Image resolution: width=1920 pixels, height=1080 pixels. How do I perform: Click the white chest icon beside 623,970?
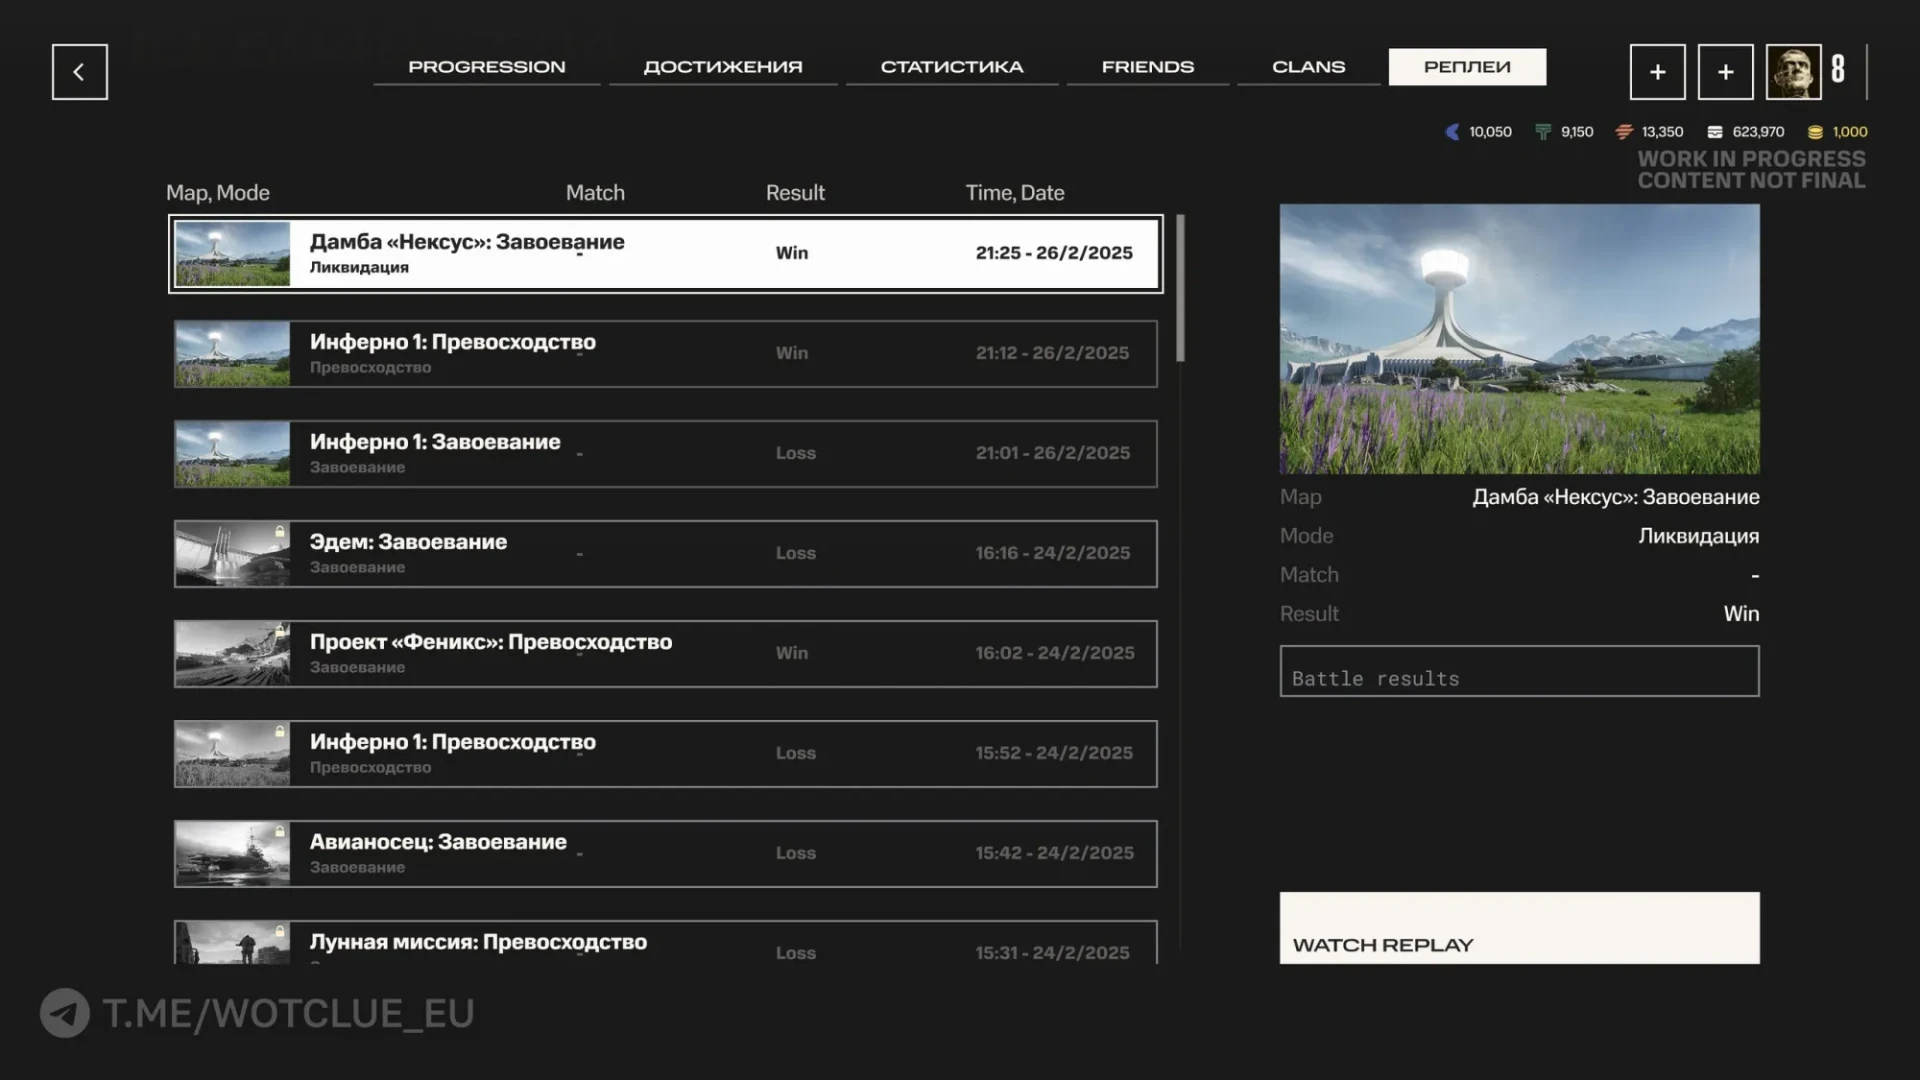click(1715, 132)
